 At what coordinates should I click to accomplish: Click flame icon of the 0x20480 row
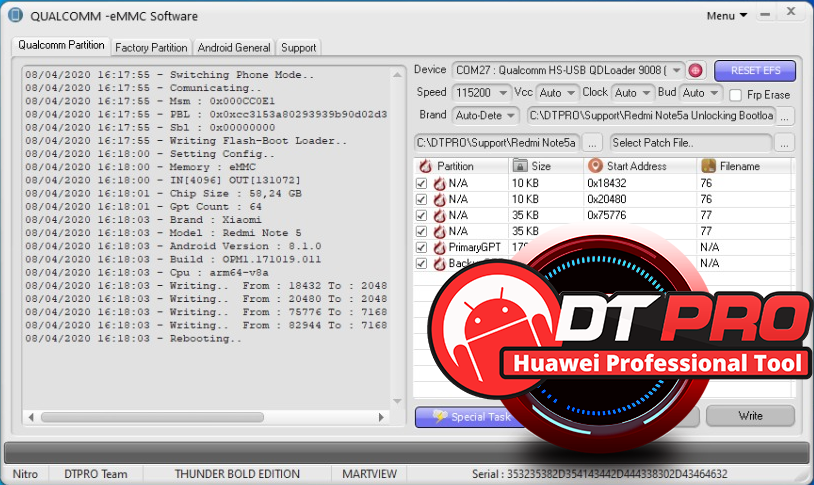click(440, 199)
